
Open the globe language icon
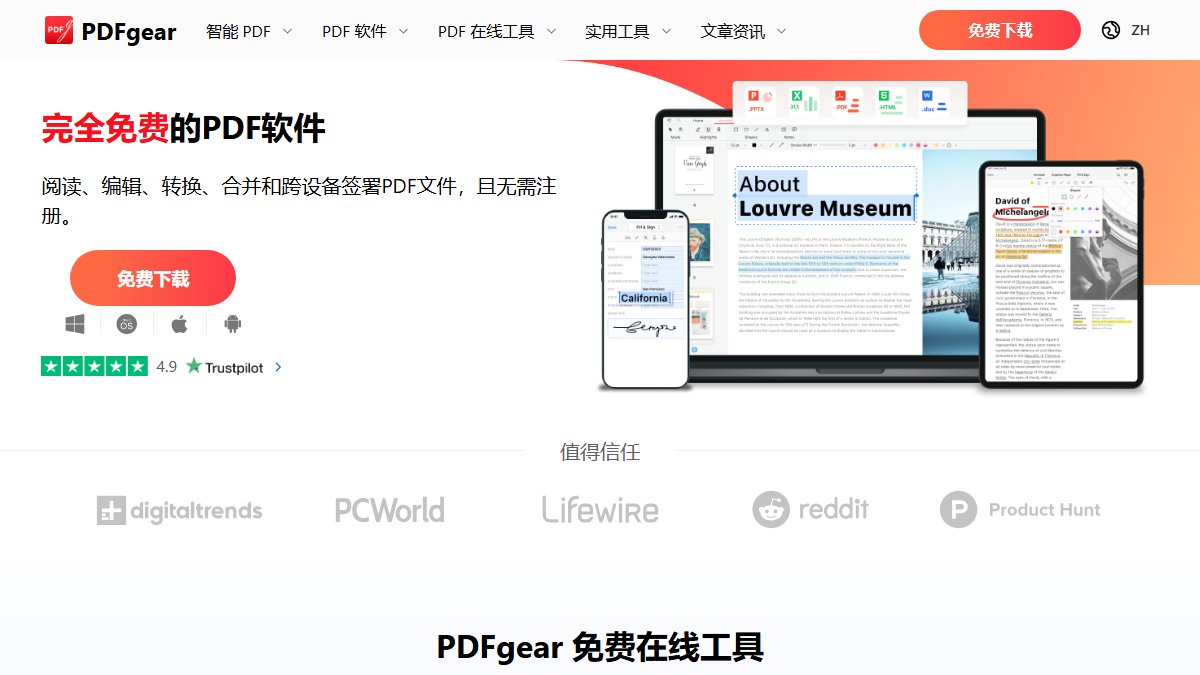pos(1110,30)
